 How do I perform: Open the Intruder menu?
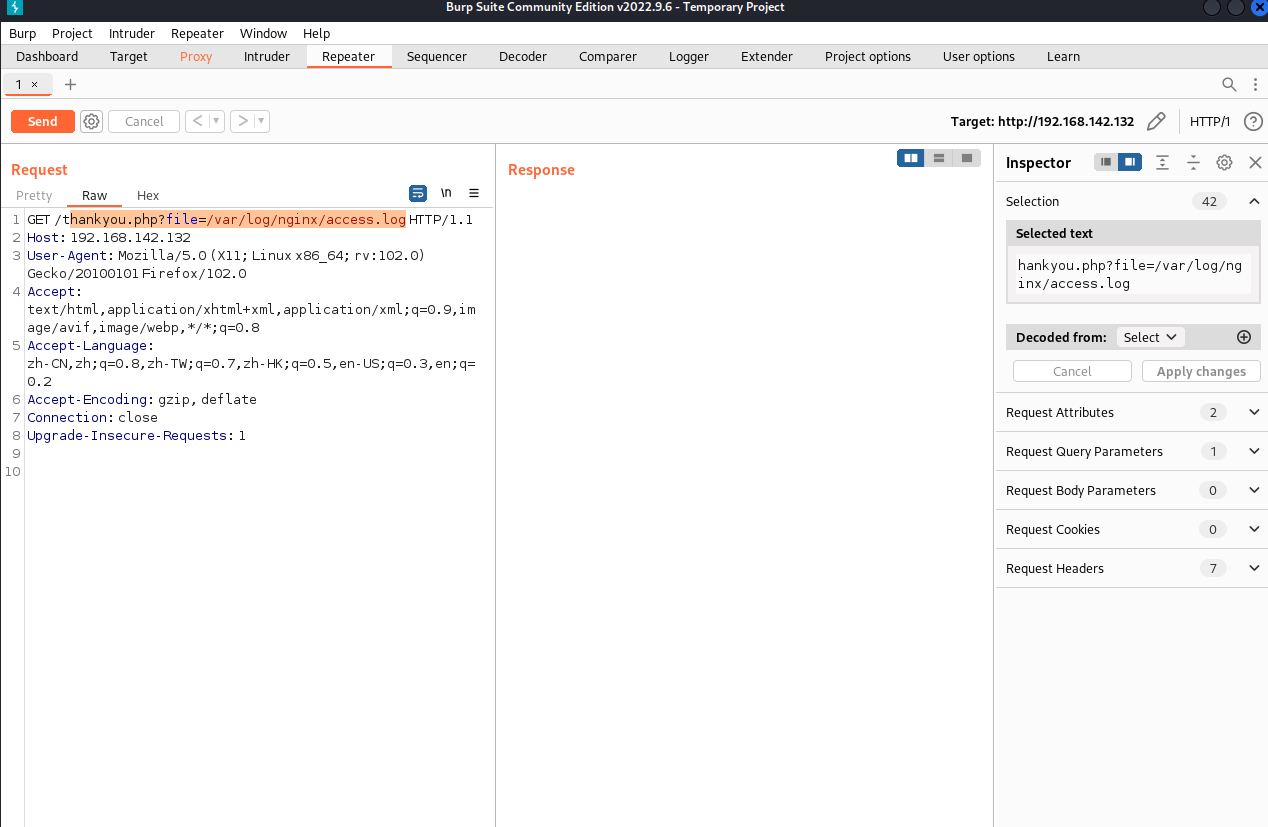pyautogui.click(x=132, y=33)
